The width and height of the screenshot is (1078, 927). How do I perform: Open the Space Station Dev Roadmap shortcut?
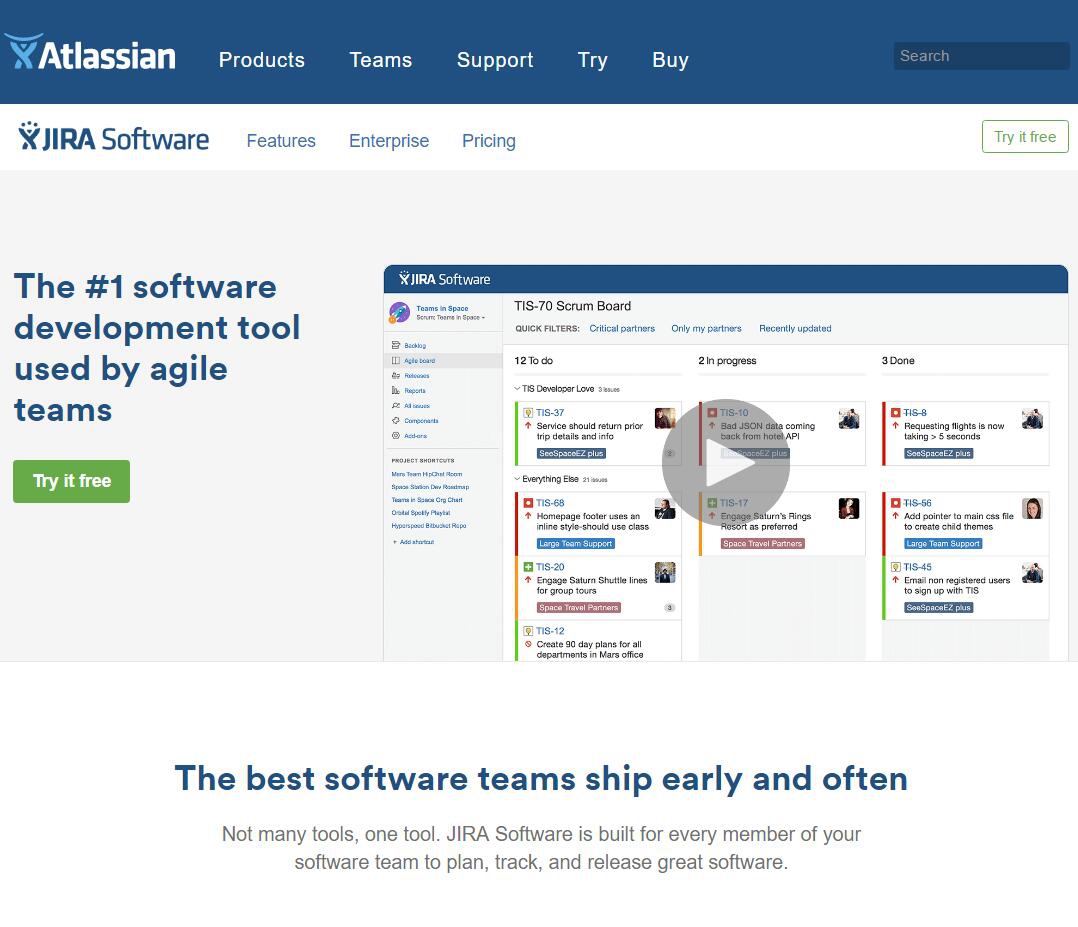click(x=430, y=487)
